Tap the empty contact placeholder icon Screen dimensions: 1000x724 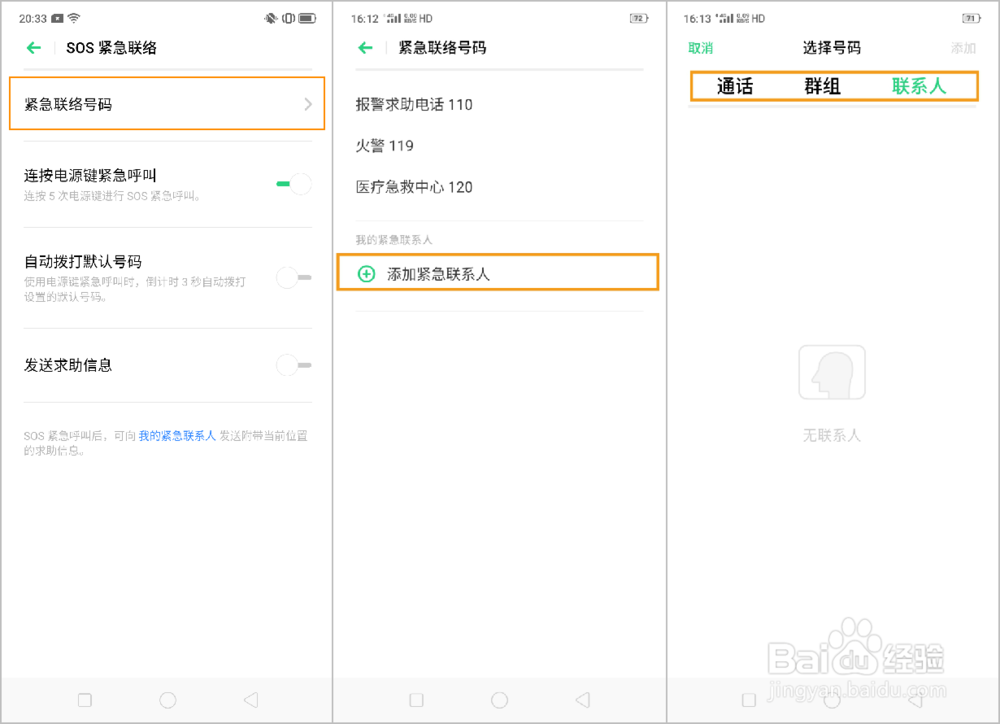(x=832, y=373)
